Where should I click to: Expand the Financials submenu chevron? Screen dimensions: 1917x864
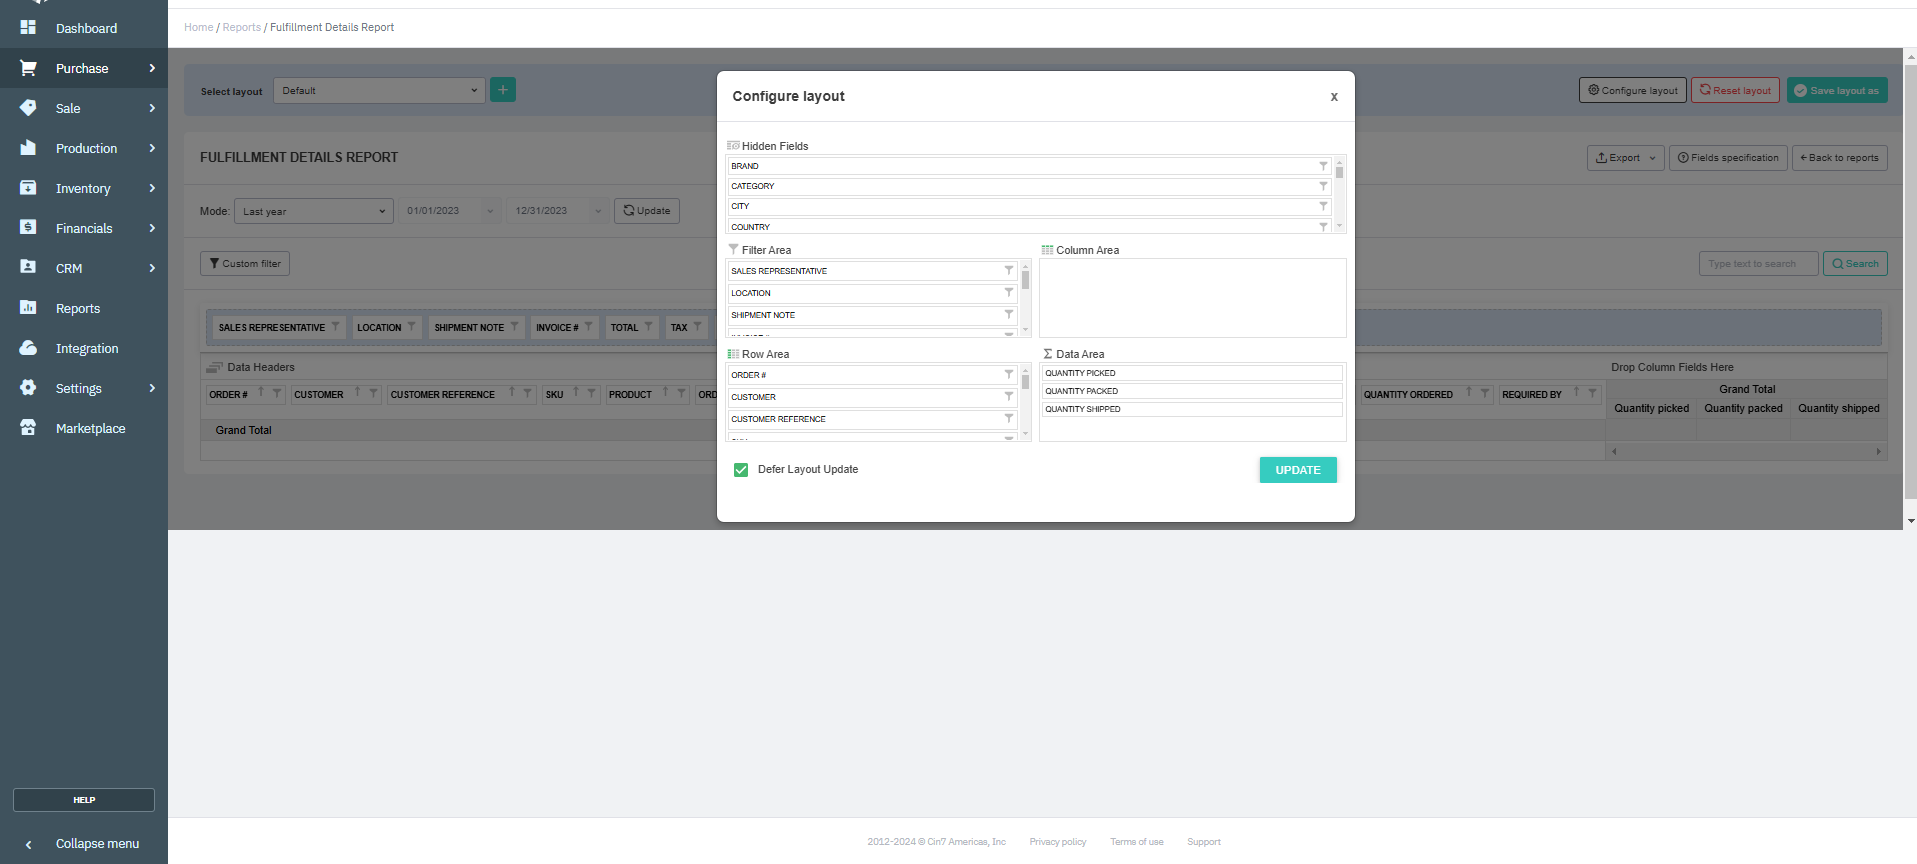click(x=152, y=228)
